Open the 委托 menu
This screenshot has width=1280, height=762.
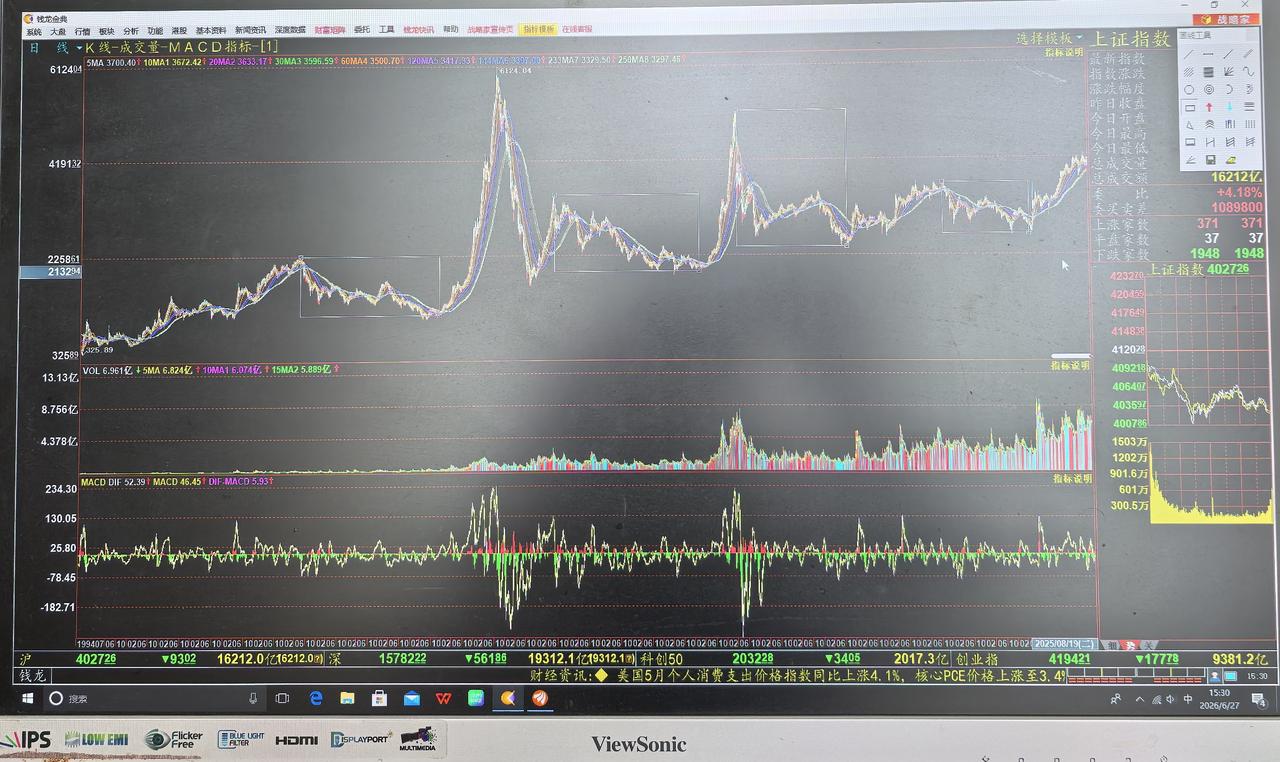pyautogui.click(x=362, y=30)
